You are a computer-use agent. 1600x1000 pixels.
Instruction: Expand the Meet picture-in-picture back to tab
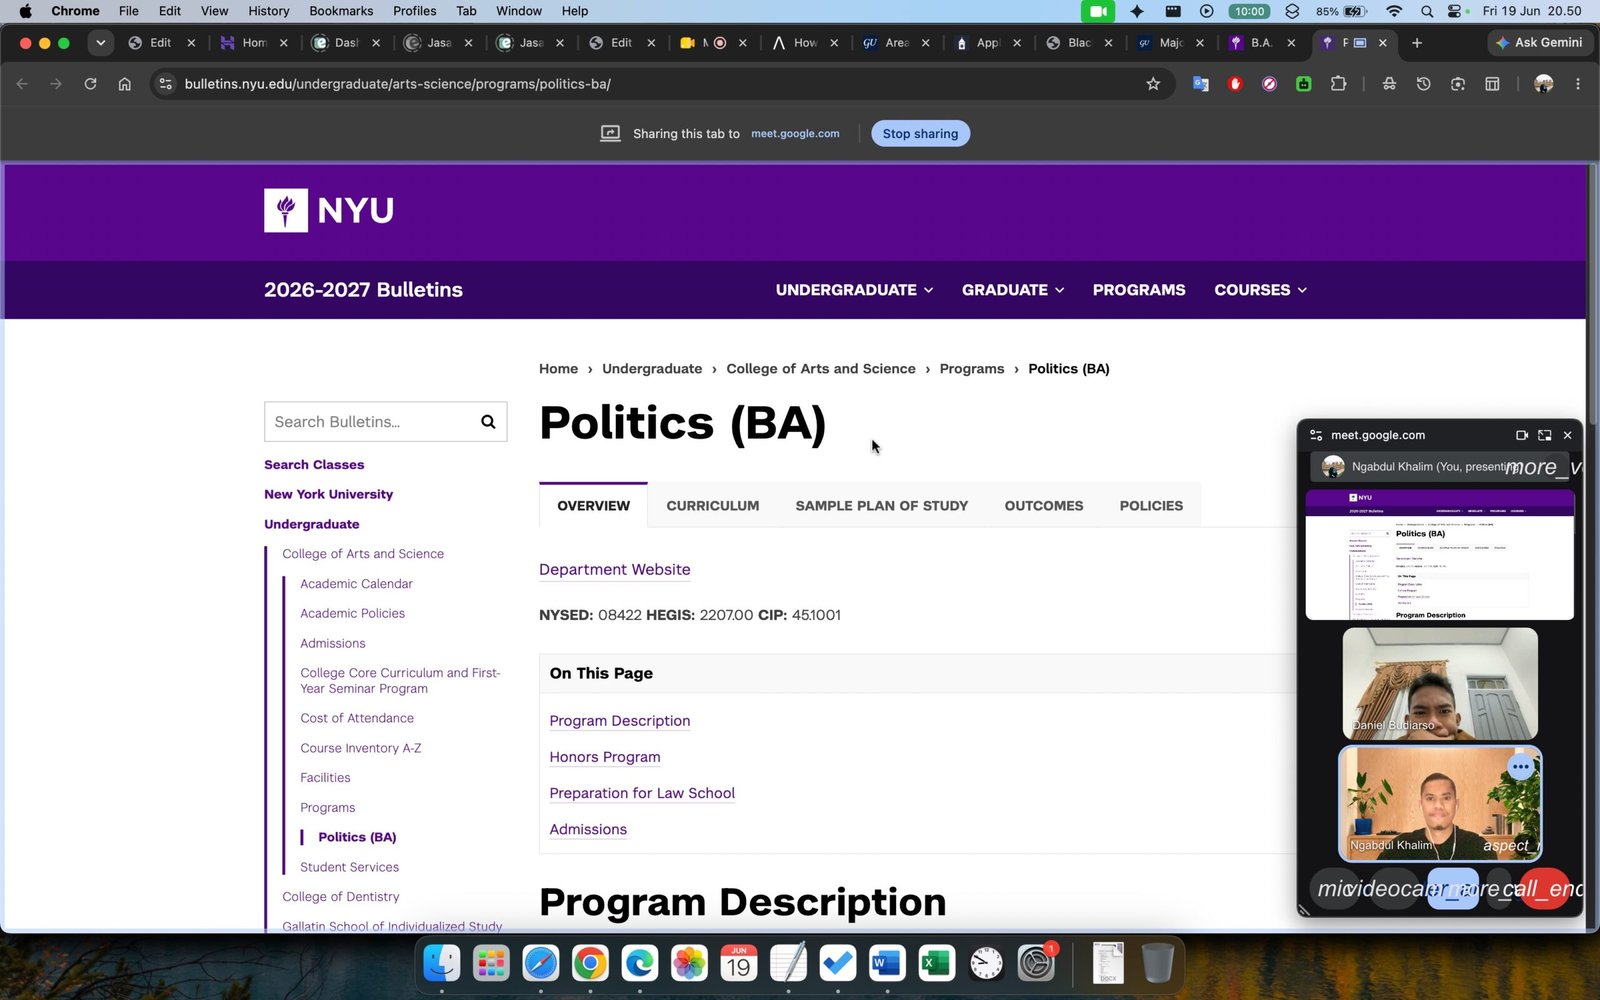pyautogui.click(x=1544, y=435)
